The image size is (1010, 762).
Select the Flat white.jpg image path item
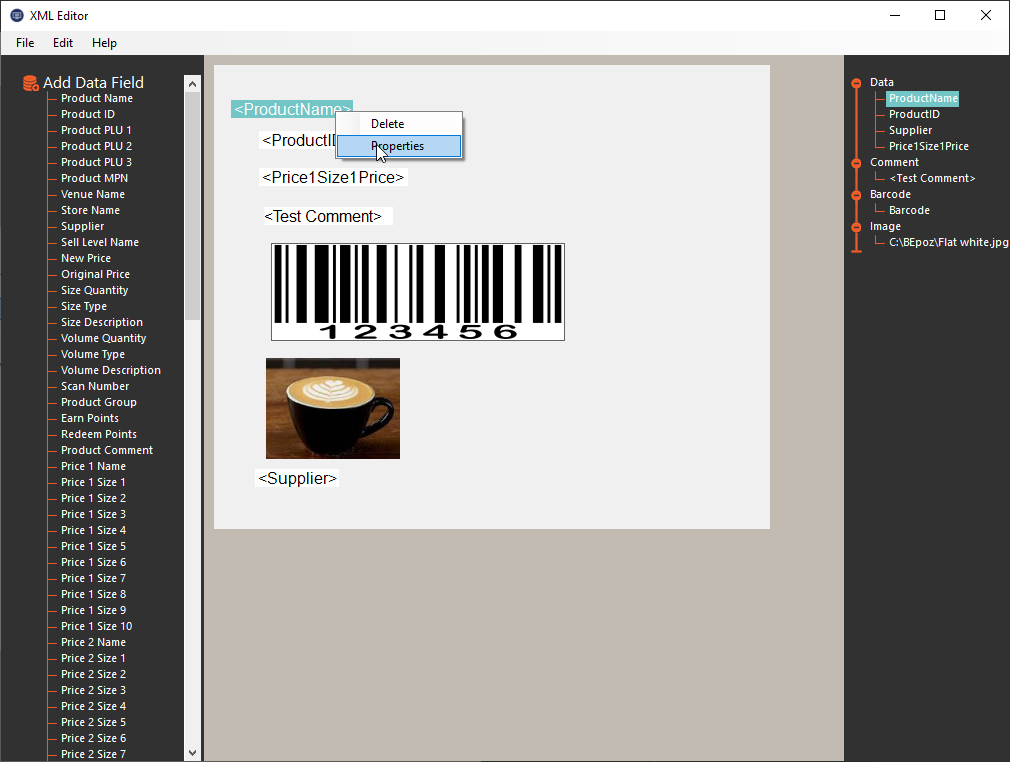pyautogui.click(x=948, y=243)
